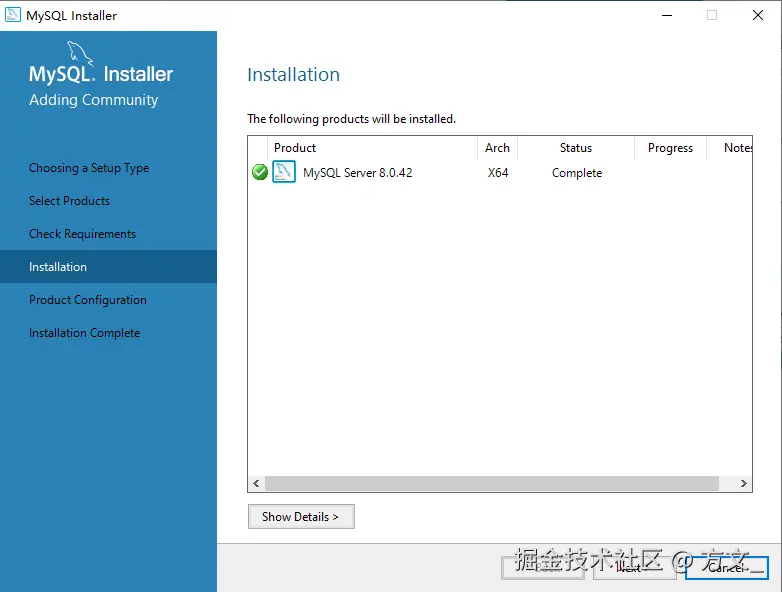Go to Installation Complete step
The height and width of the screenshot is (592, 782).
(x=84, y=333)
